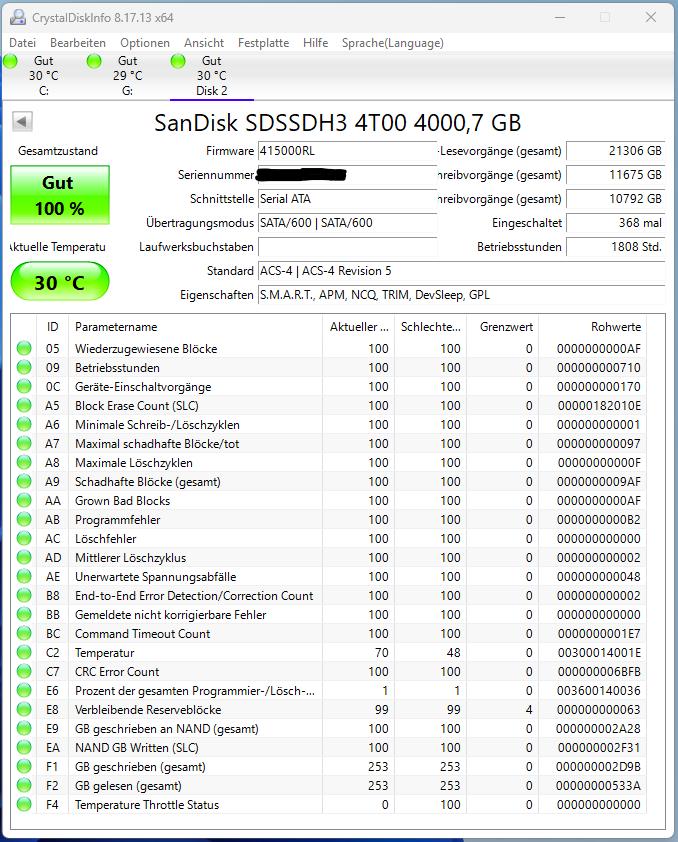Click the Schlechte... column header
678x842 pixels.
431,327
